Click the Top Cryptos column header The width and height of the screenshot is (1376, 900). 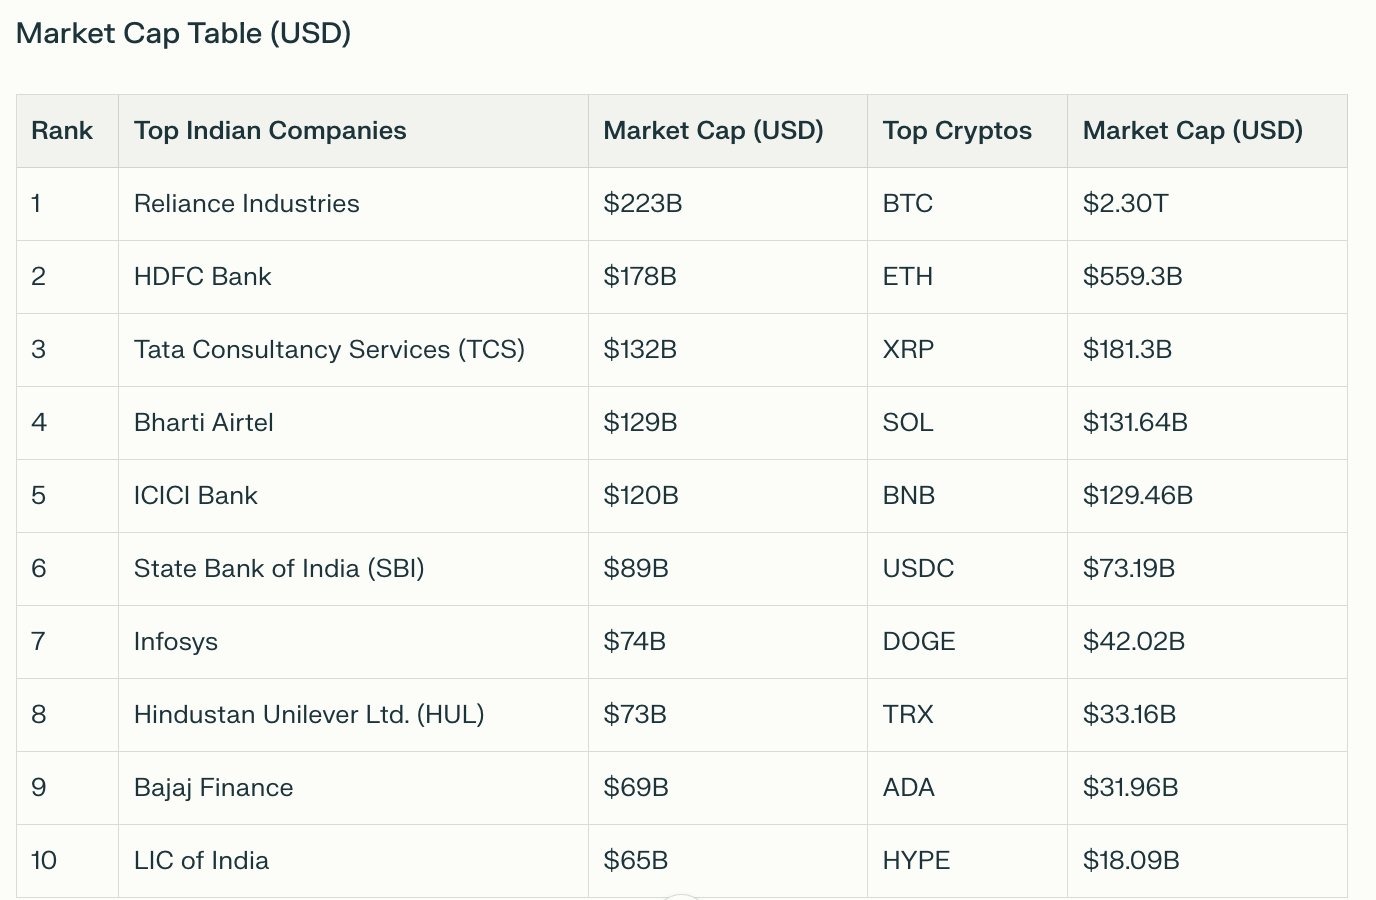pyautogui.click(x=957, y=131)
